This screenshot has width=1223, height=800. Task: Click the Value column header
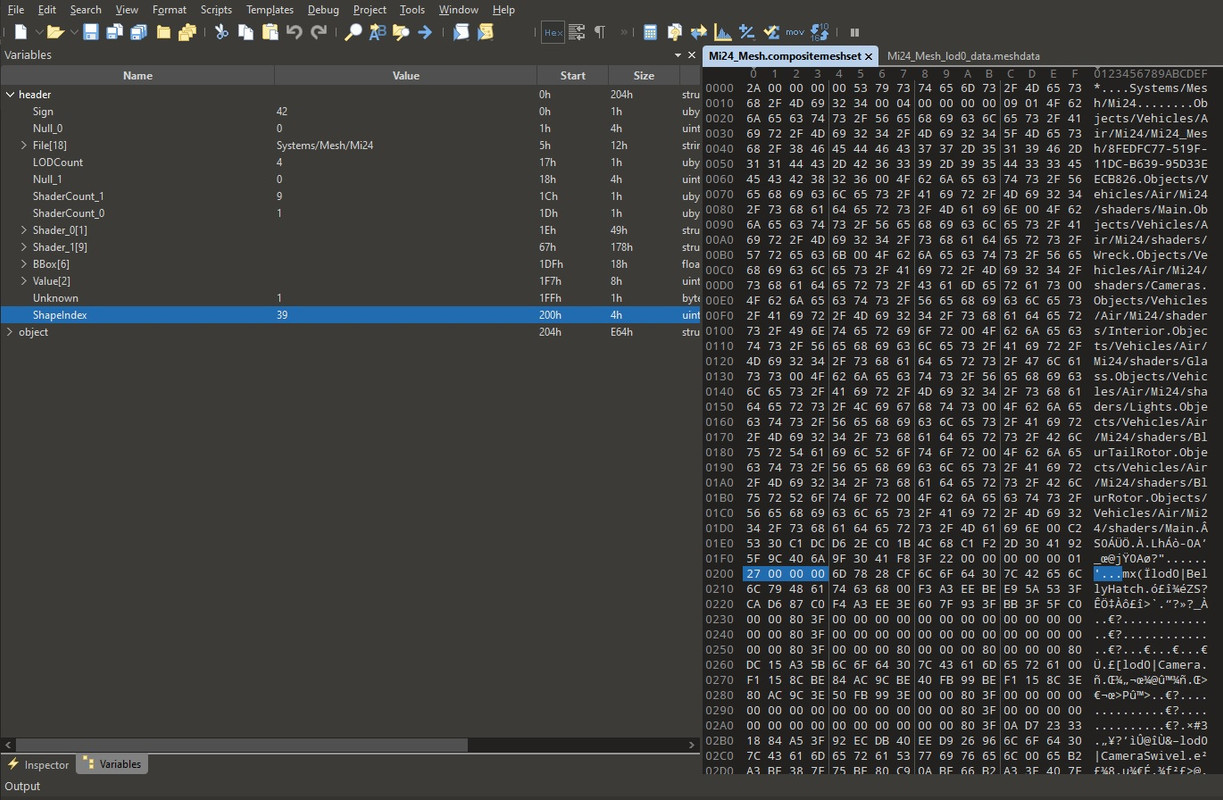click(405, 75)
